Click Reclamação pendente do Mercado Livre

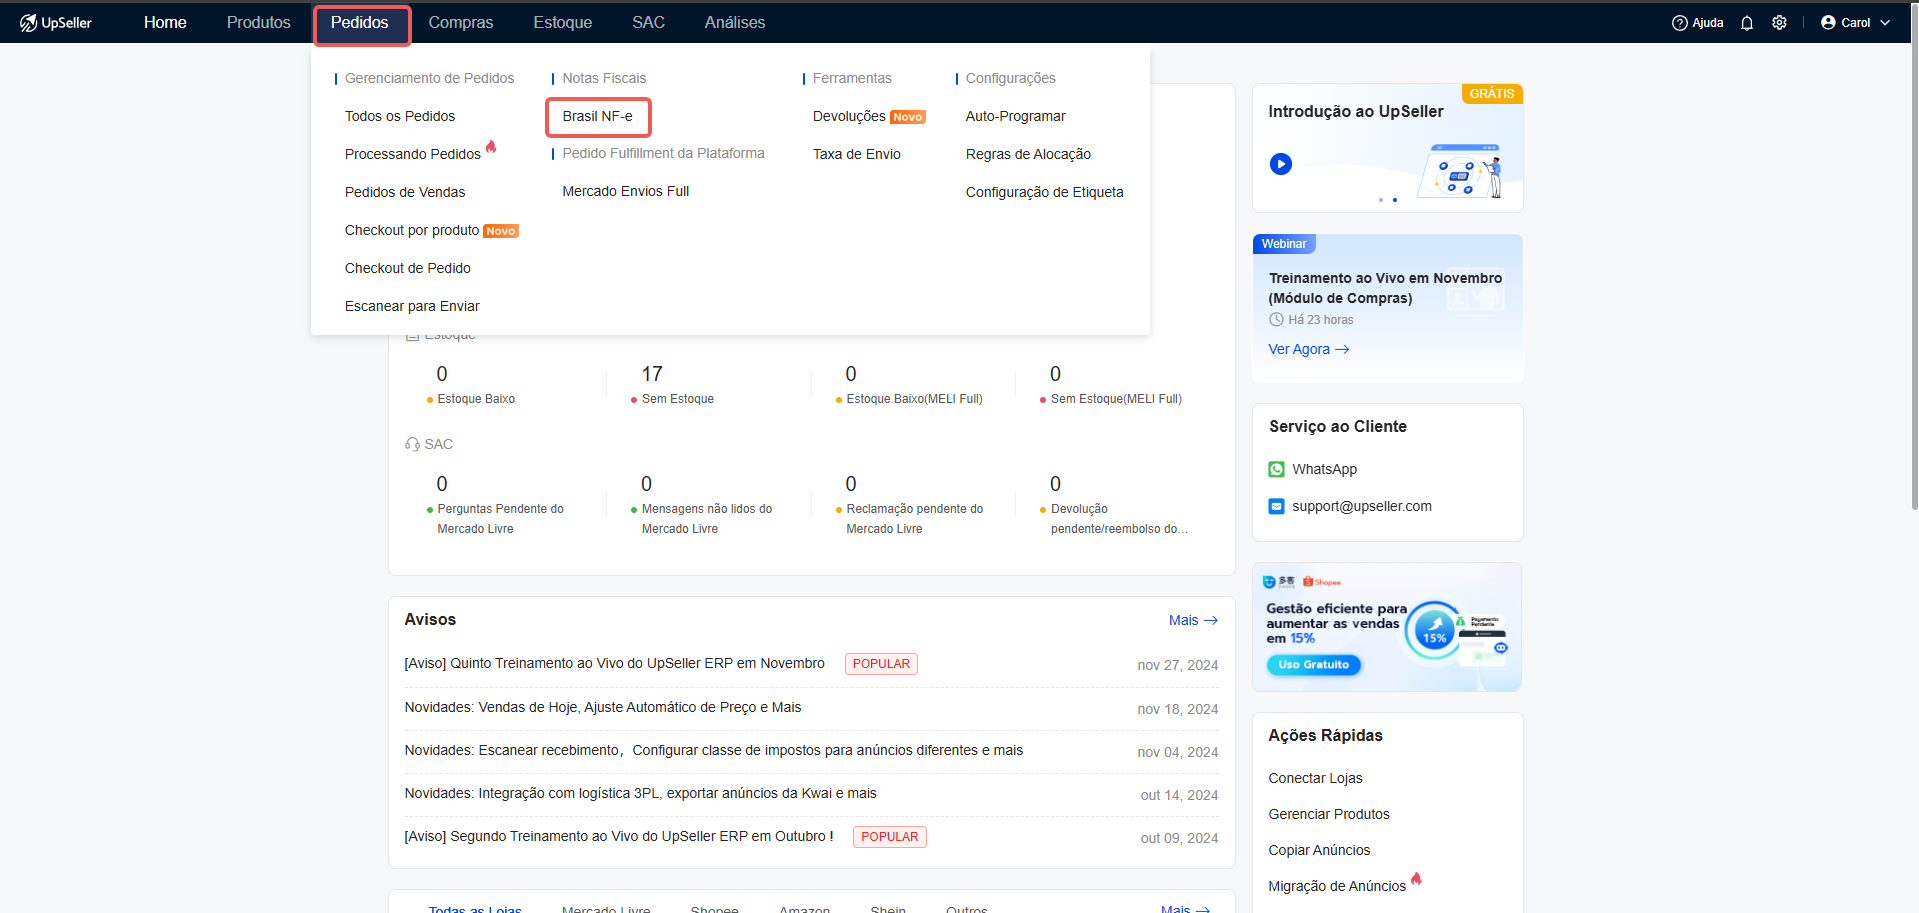click(914, 519)
